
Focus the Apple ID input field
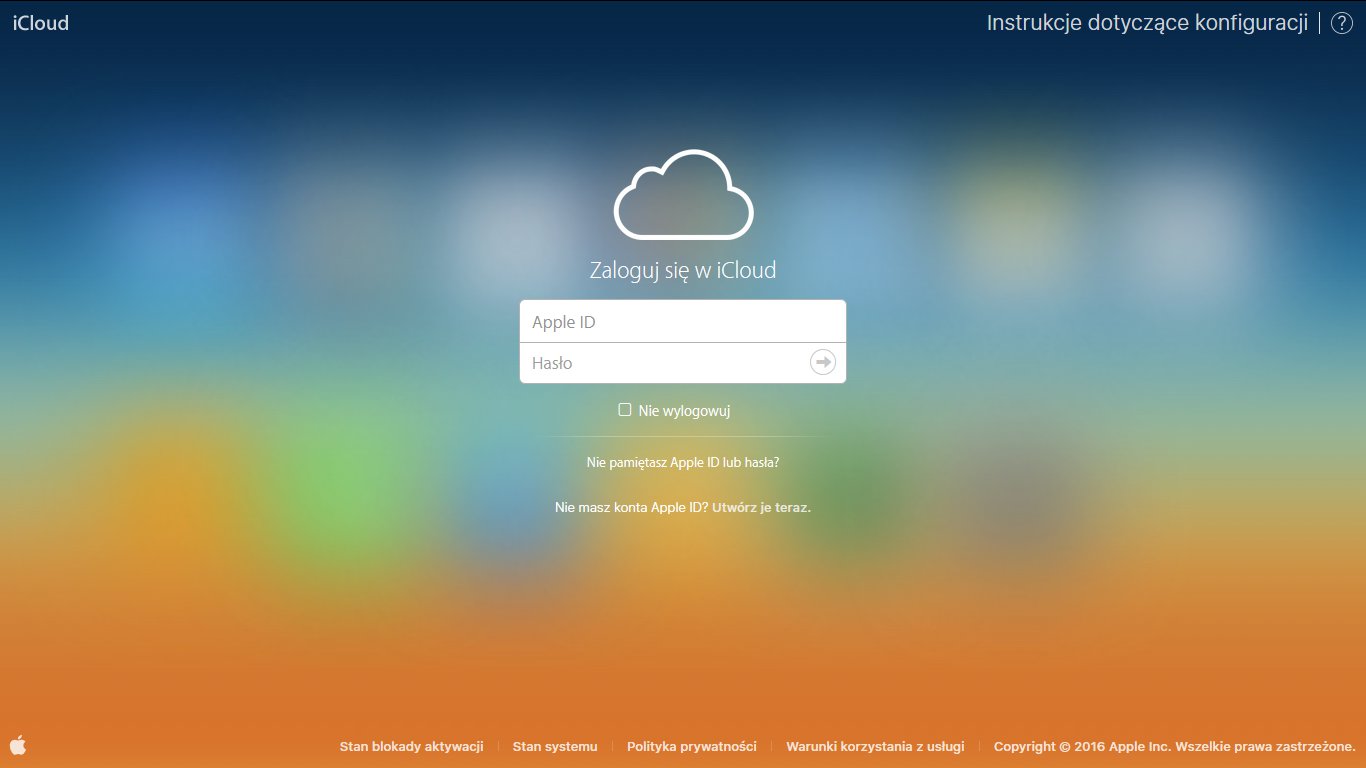point(683,322)
